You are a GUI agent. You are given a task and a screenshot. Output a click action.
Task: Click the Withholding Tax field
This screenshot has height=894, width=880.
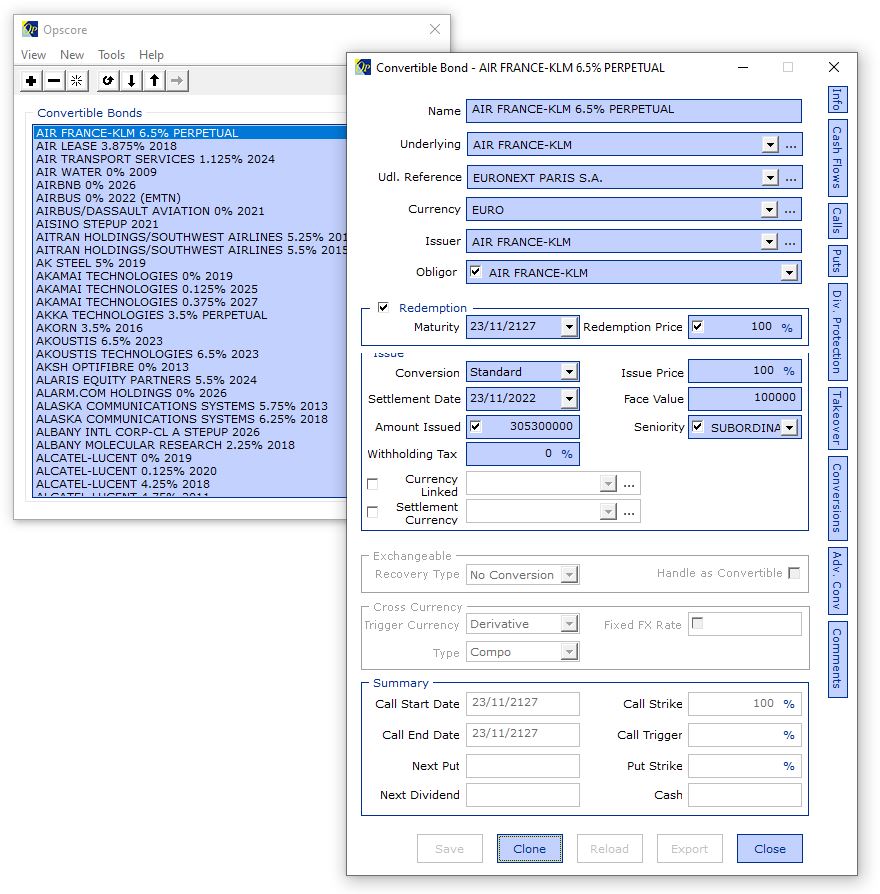pyautogui.click(x=522, y=454)
